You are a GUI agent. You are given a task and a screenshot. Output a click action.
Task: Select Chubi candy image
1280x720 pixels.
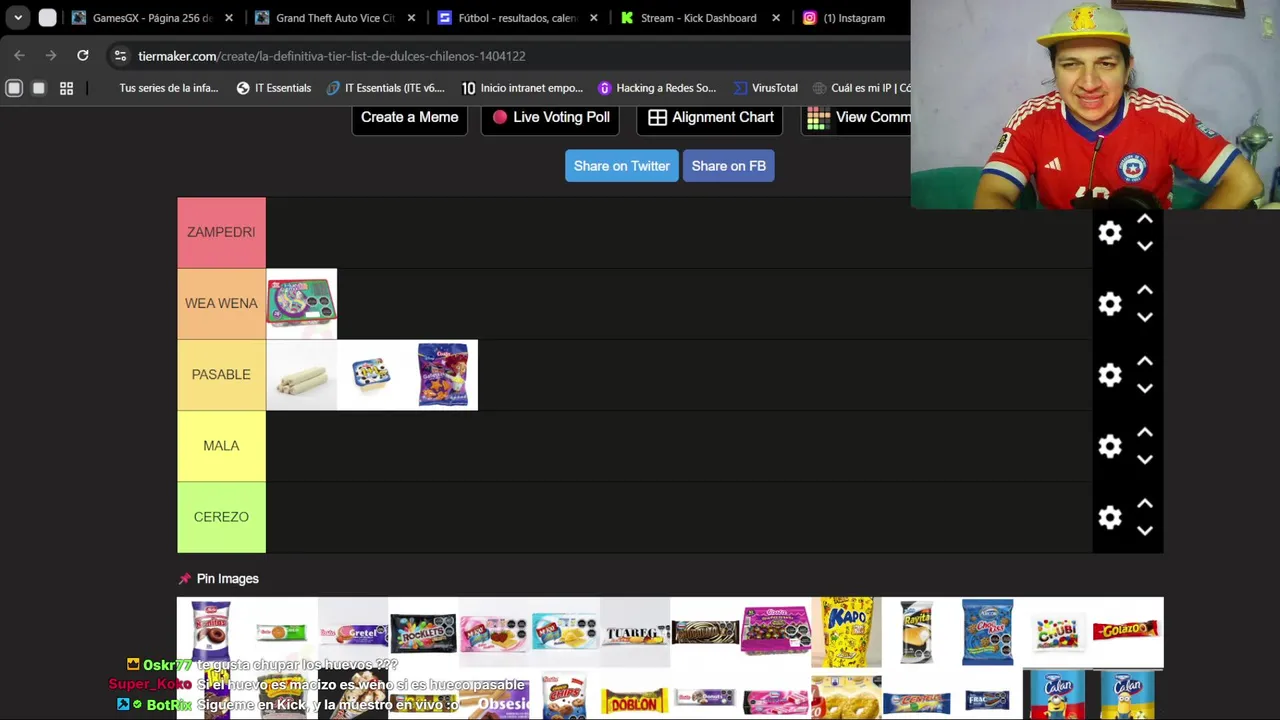pyautogui.click(x=1057, y=633)
